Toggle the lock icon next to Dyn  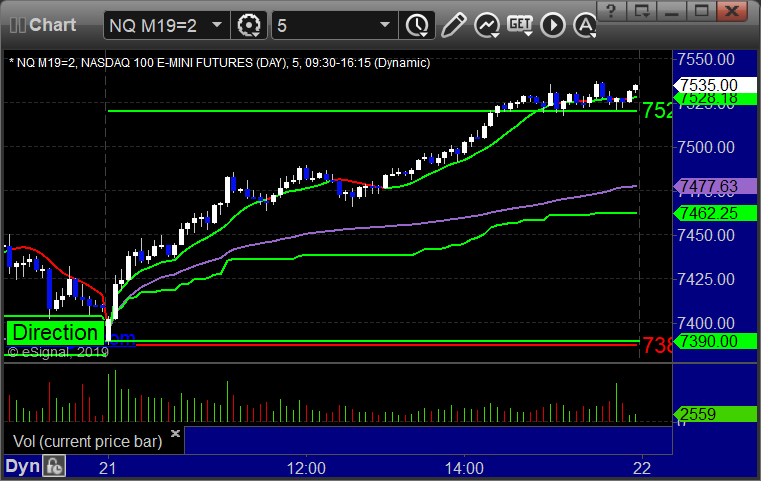54,466
